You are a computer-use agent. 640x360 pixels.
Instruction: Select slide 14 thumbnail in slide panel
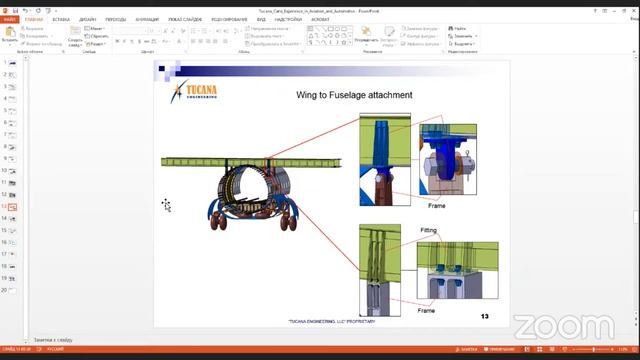[x=12, y=219]
